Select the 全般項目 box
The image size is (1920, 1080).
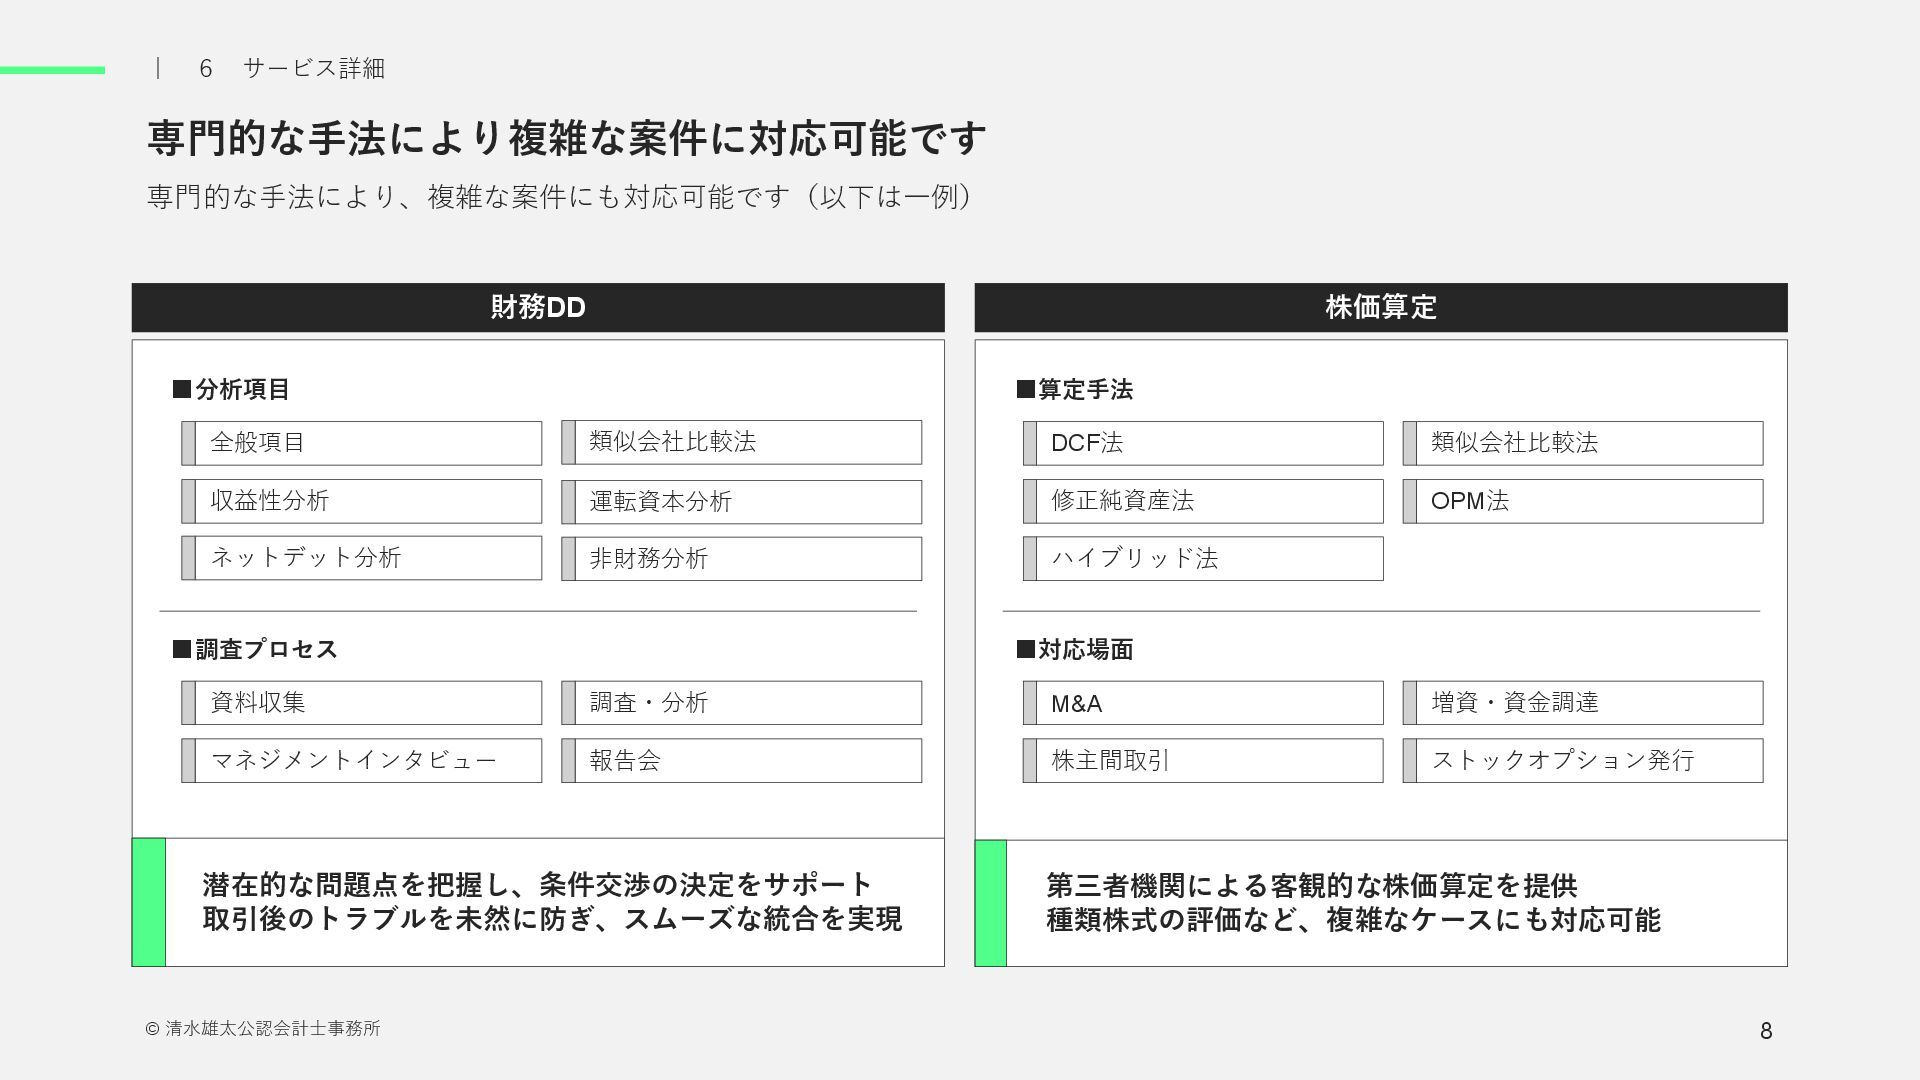(x=361, y=443)
